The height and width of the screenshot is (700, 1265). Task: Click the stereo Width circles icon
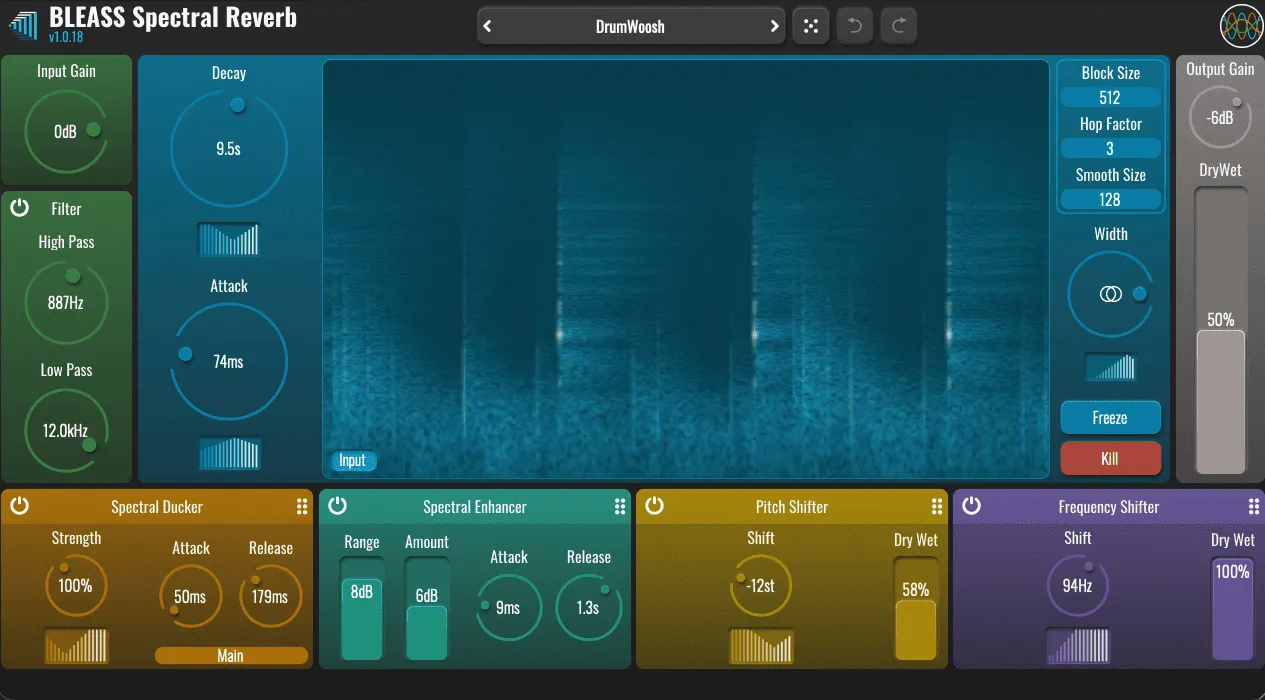[1110, 294]
